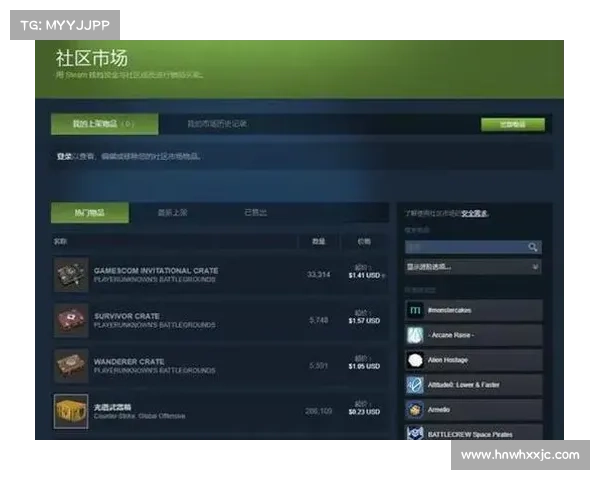Click the yellow CS:GO weapon case thumbnail

coord(71,411)
